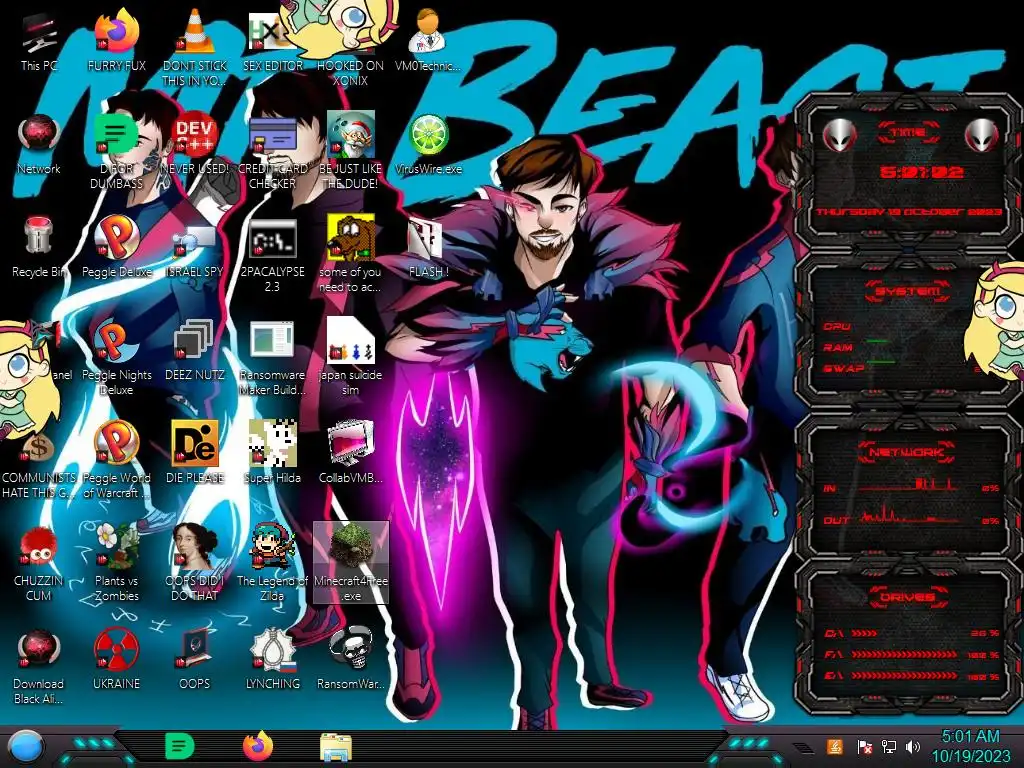Screen dimensions: 1024x768
Task: Click the network tray icon
Action: tap(889, 747)
